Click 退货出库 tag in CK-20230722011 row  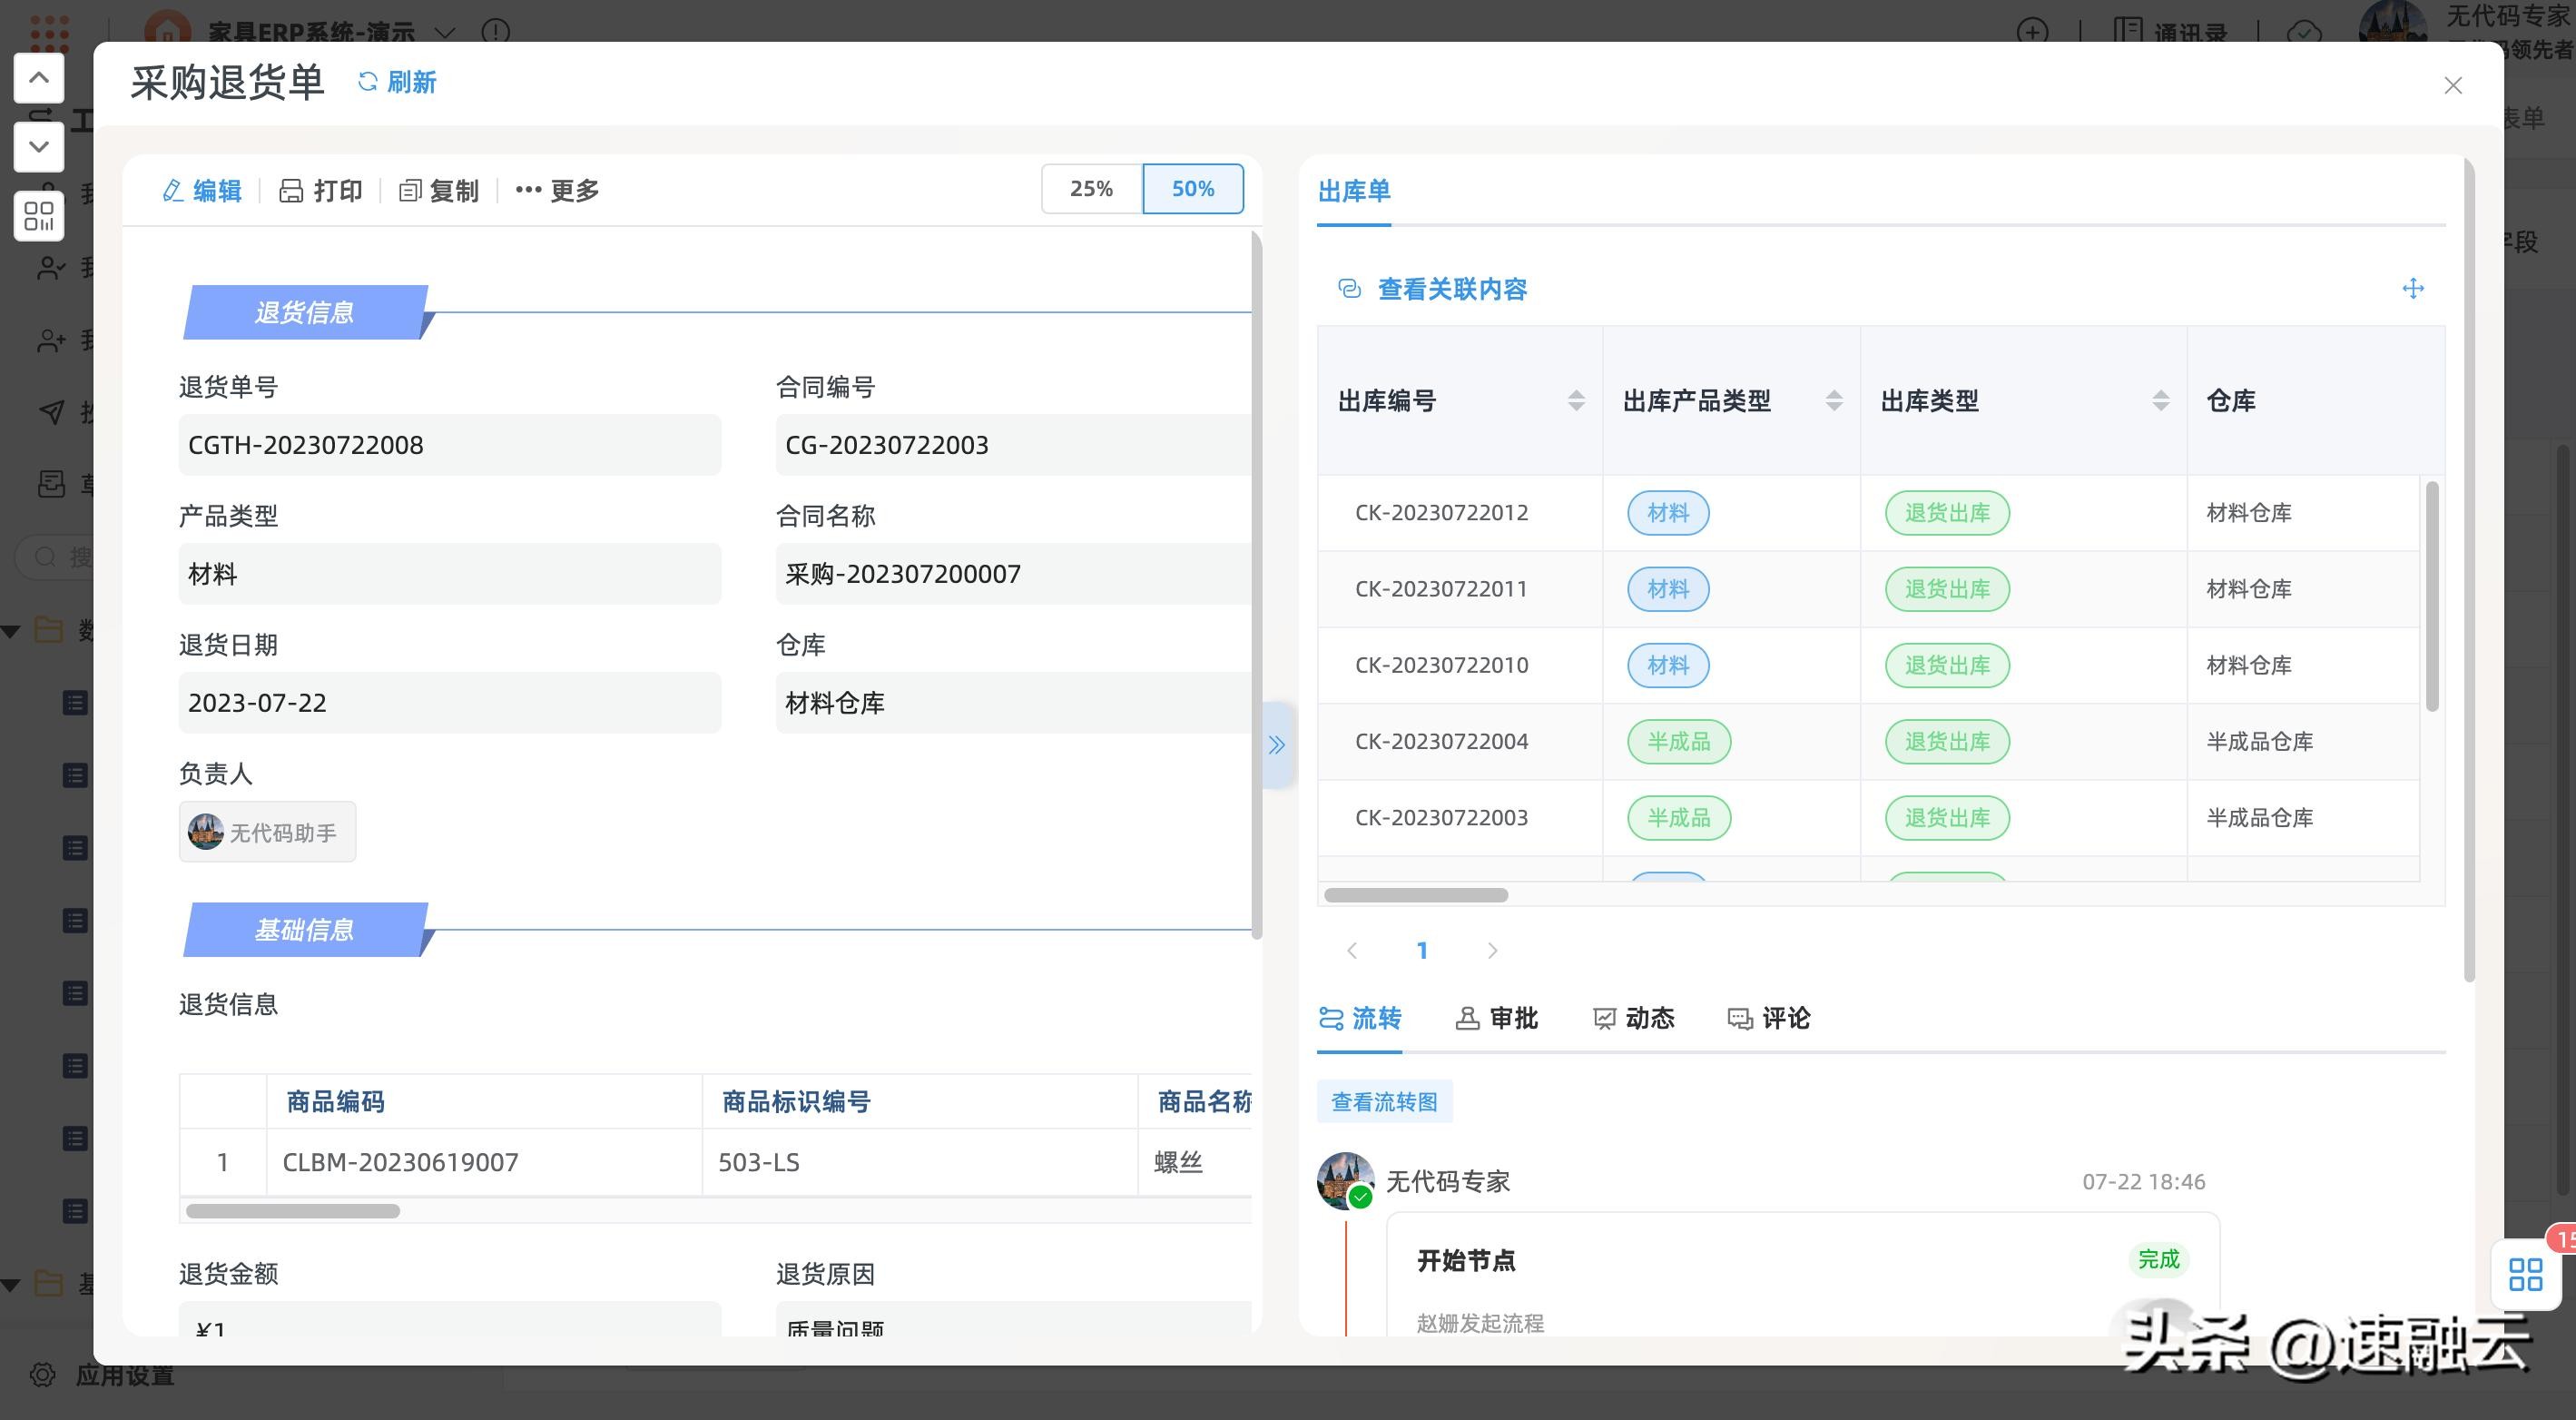tap(1947, 589)
